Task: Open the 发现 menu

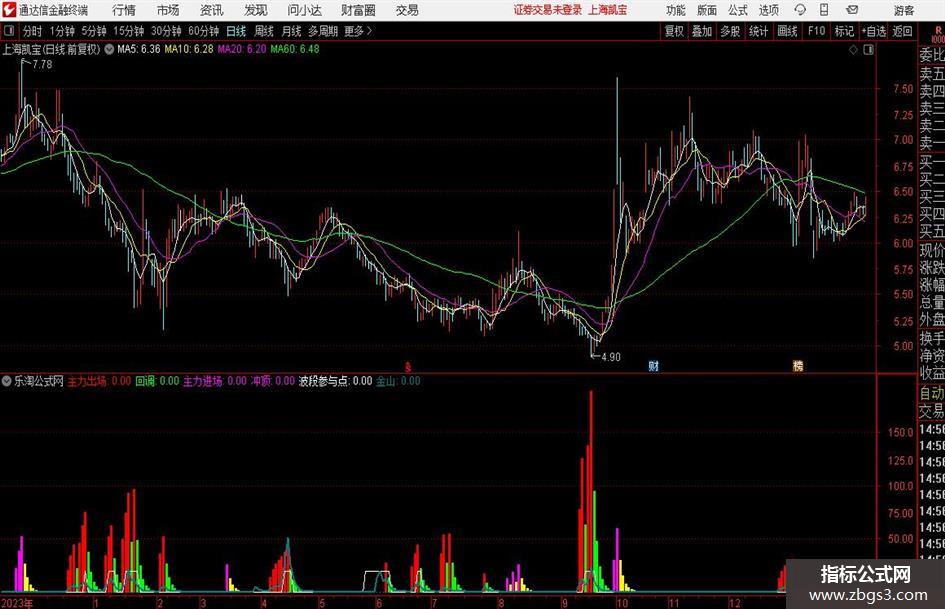Action: click(256, 10)
